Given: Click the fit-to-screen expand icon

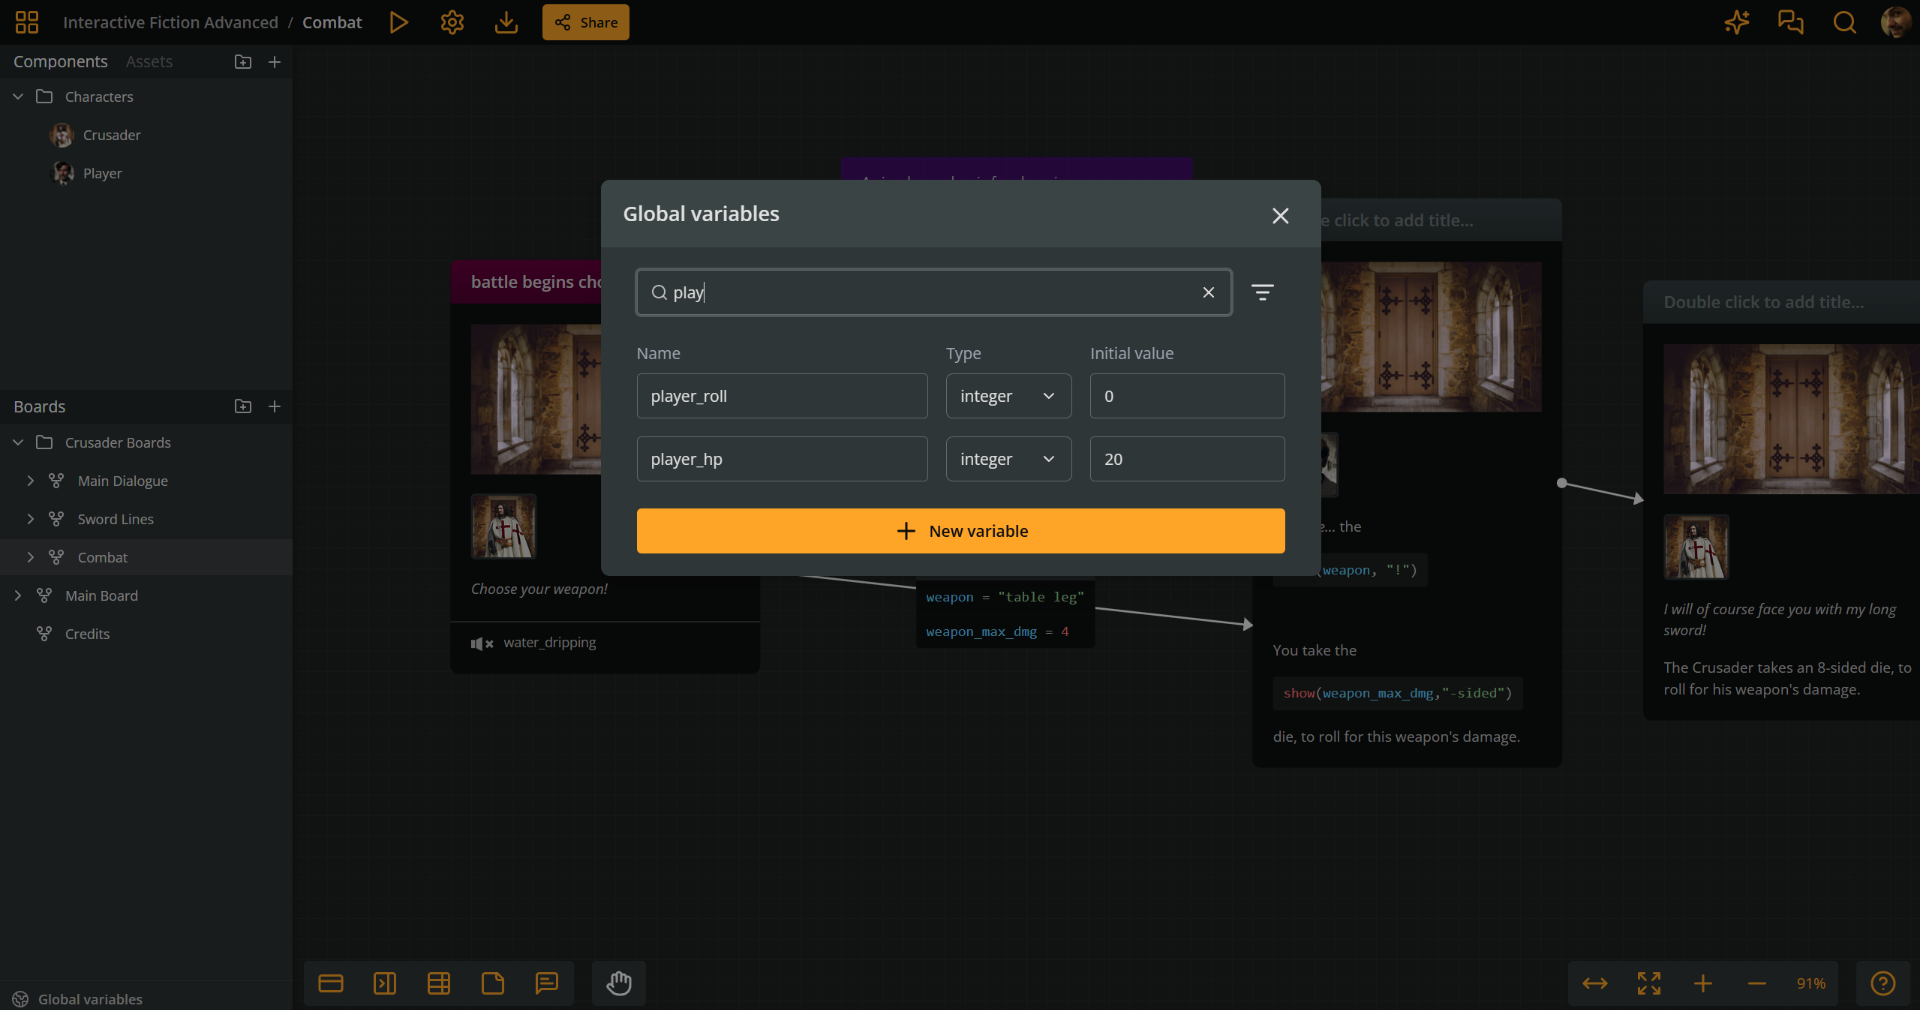Looking at the screenshot, I should coord(1649,983).
